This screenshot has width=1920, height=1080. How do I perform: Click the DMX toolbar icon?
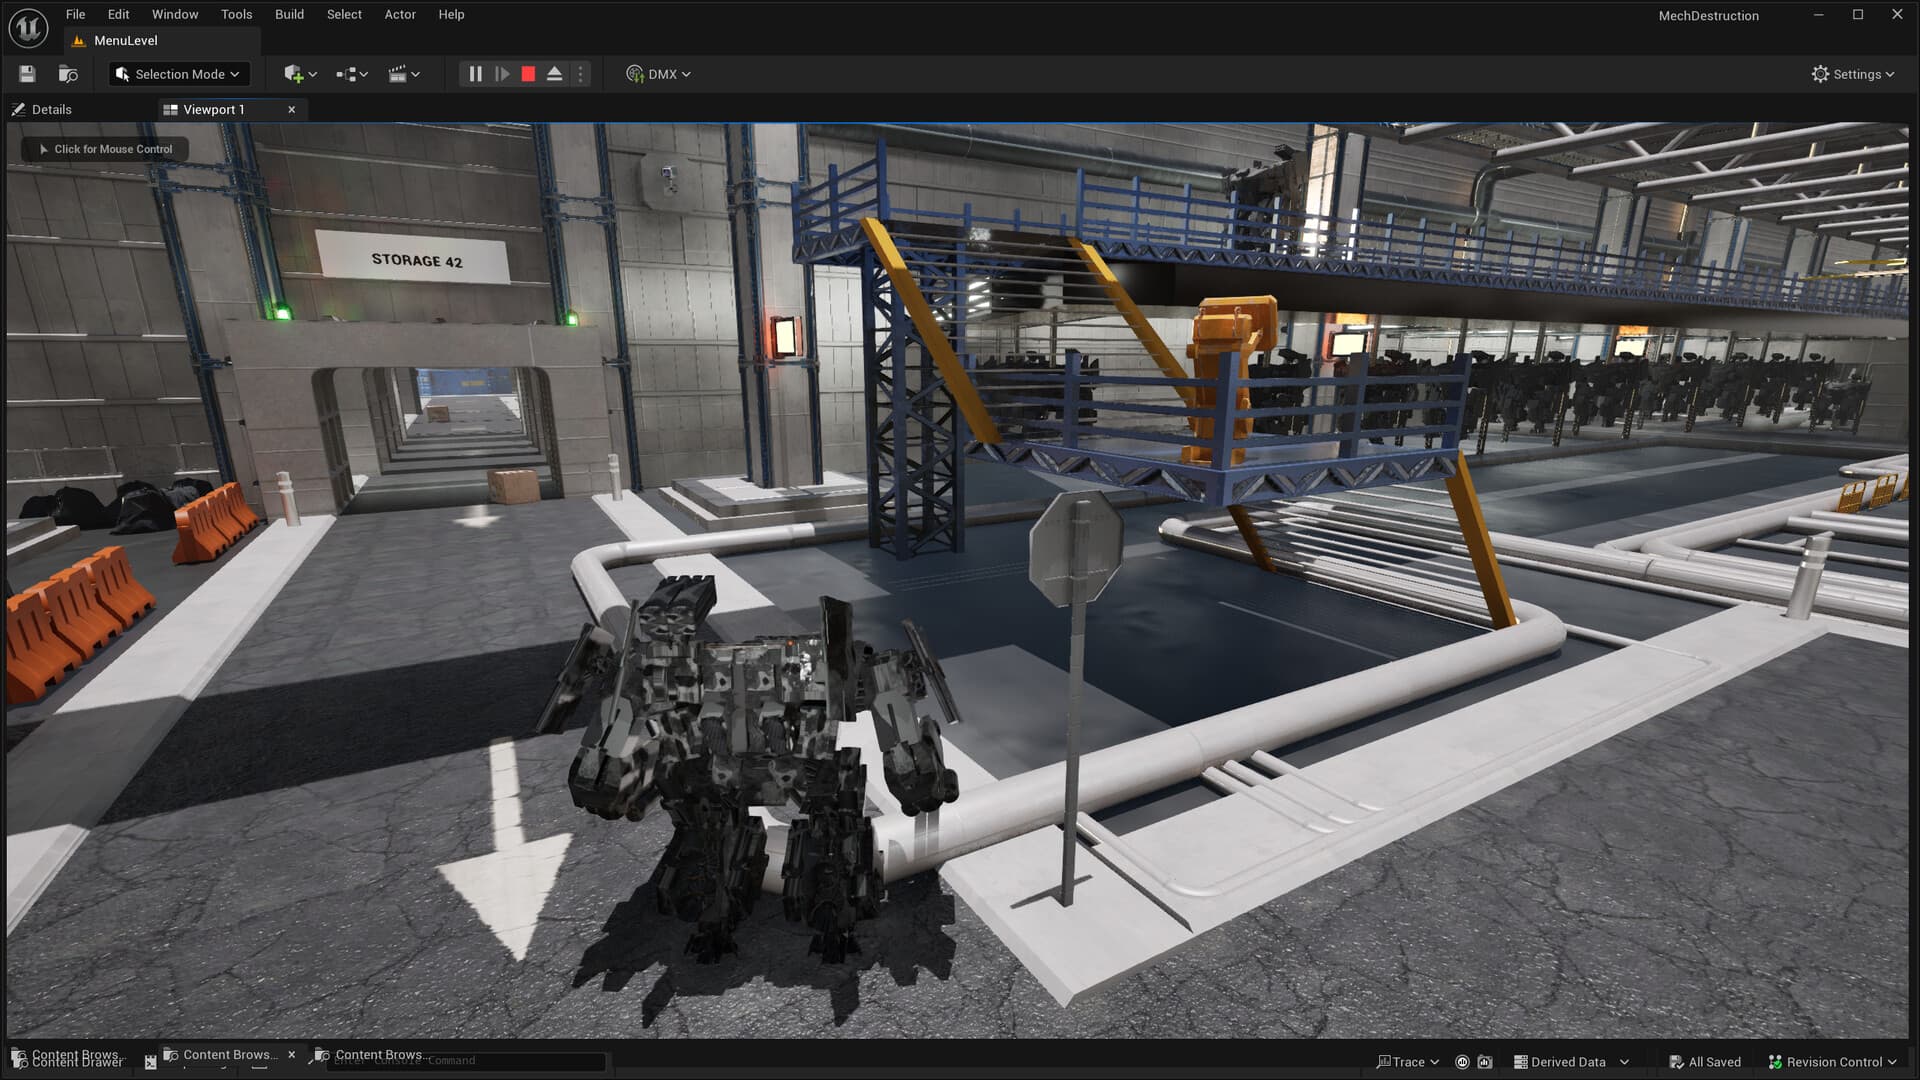[657, 73]
